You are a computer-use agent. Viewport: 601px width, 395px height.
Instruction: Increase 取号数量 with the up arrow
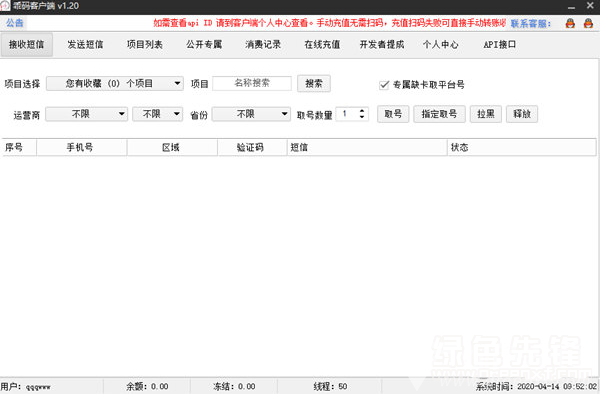click(362, 111)
